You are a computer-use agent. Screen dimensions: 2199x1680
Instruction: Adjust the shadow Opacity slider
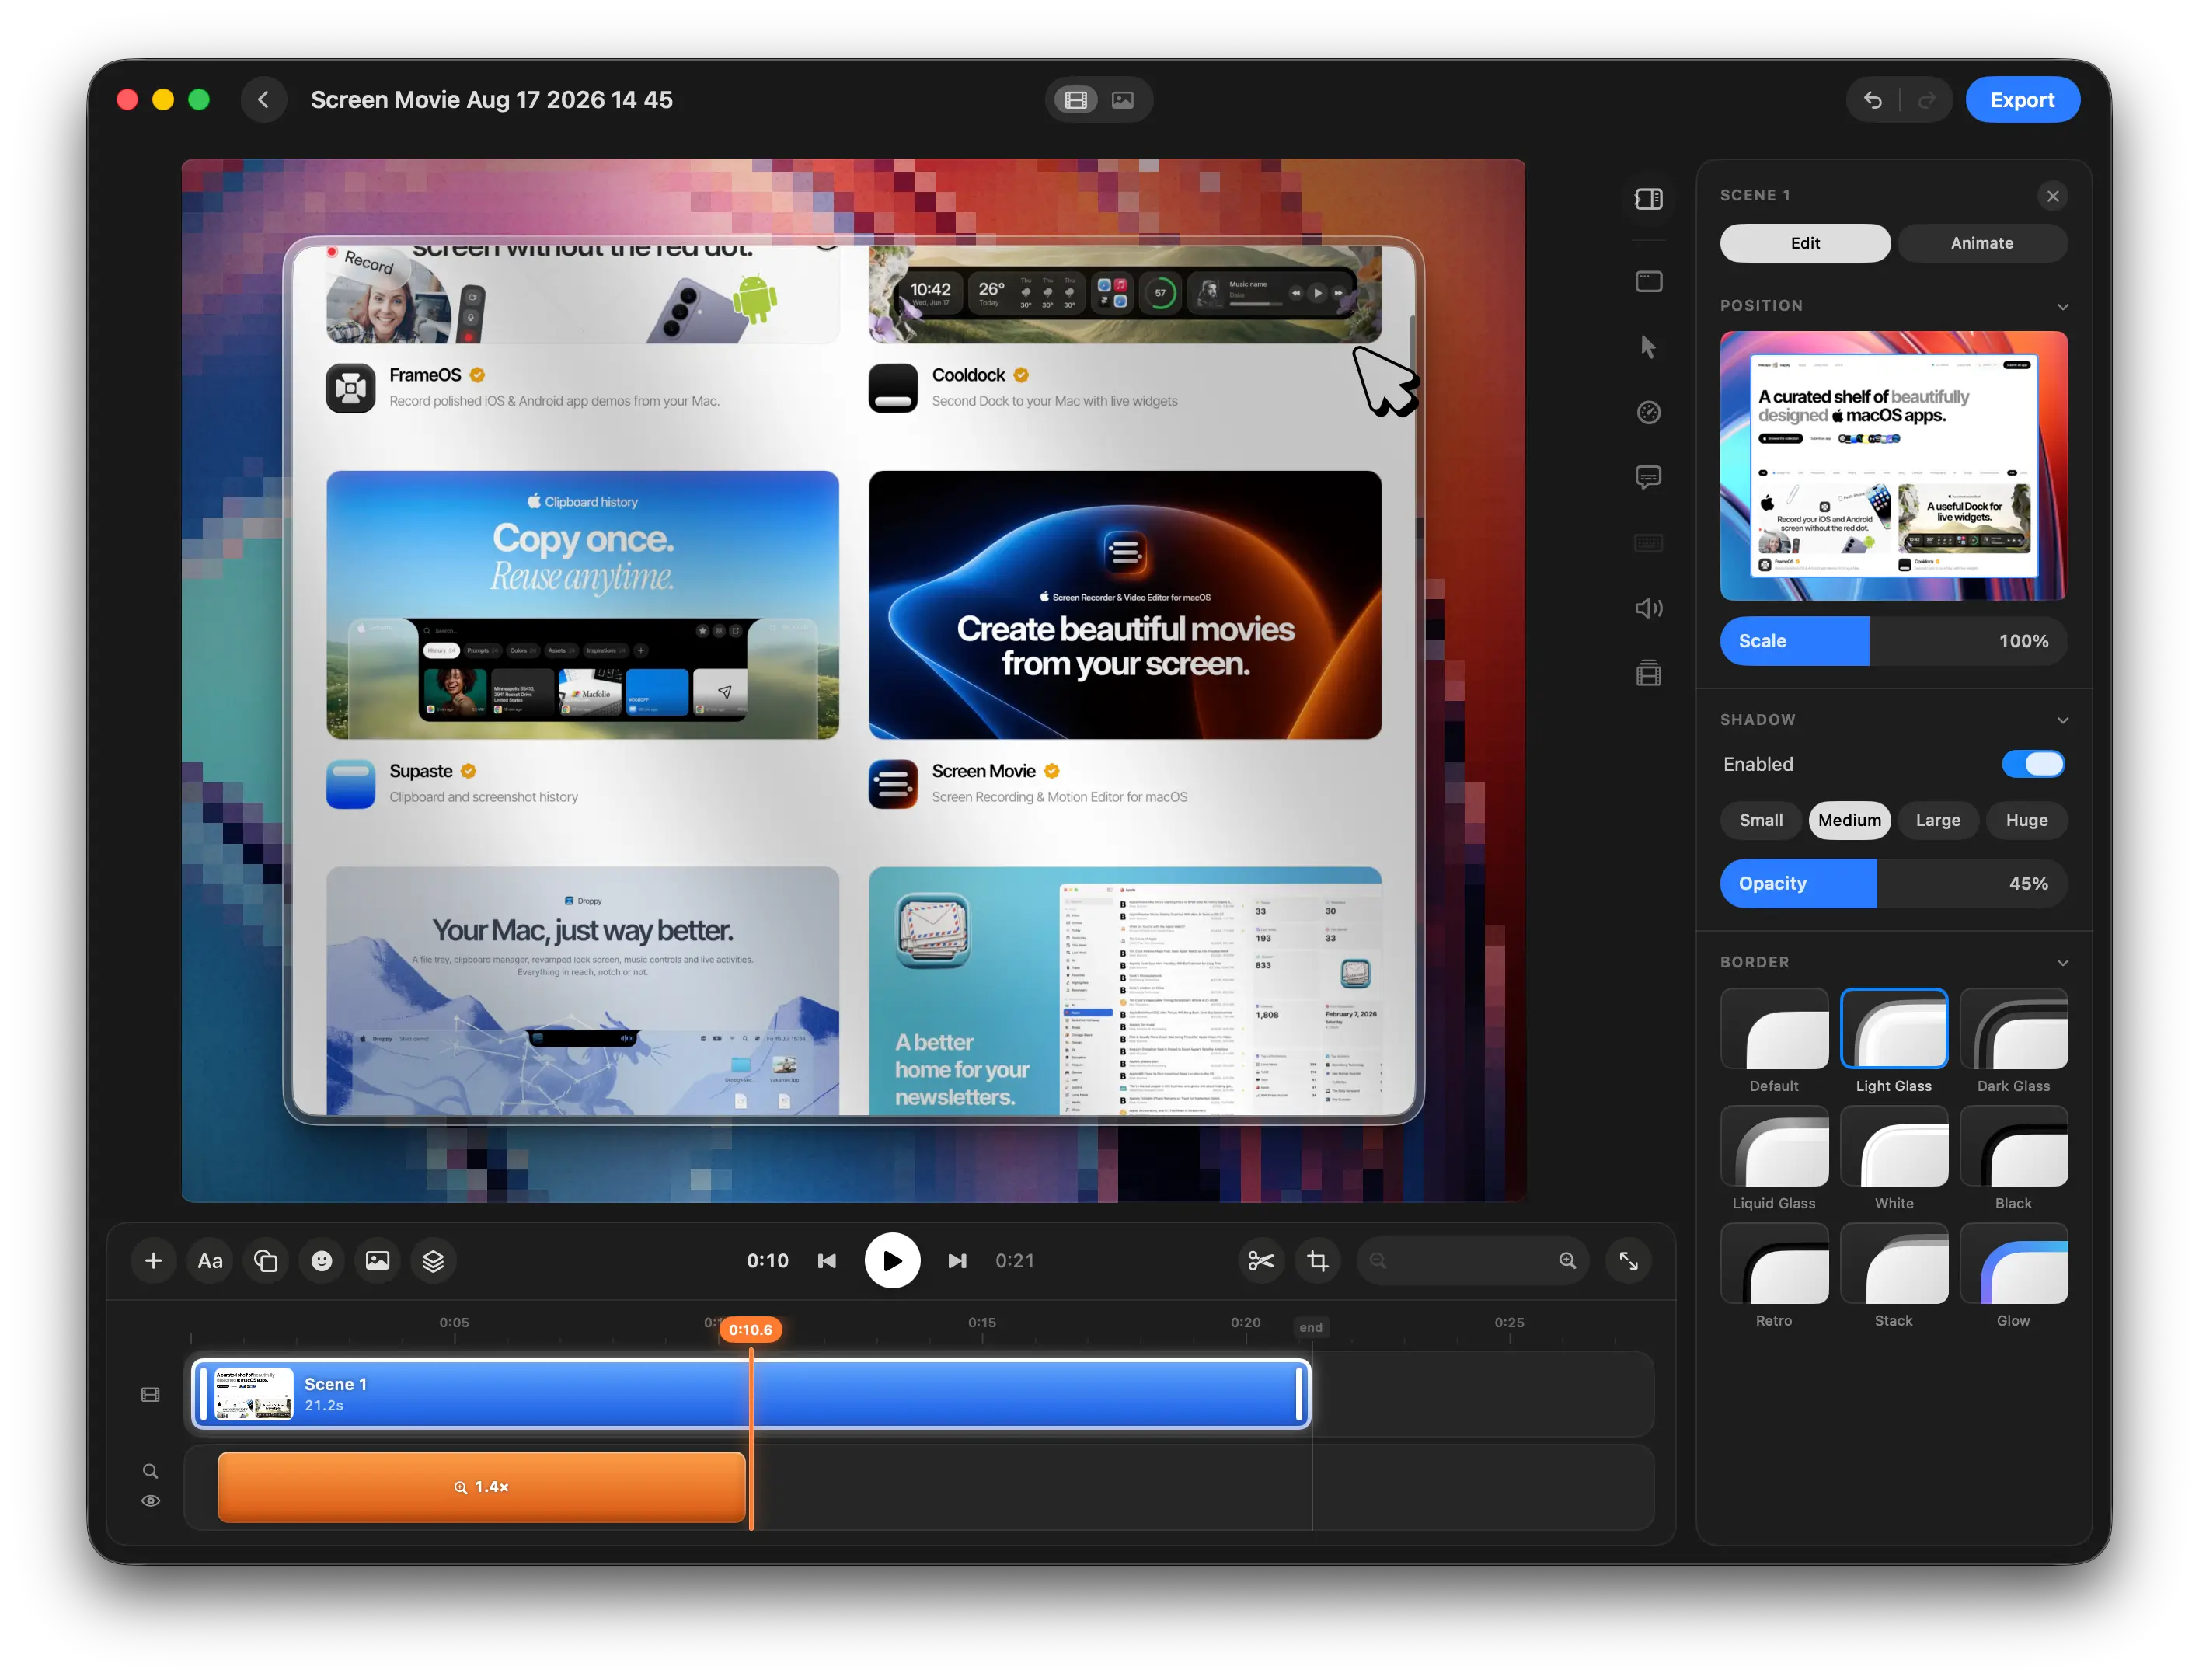(1893, 883)
